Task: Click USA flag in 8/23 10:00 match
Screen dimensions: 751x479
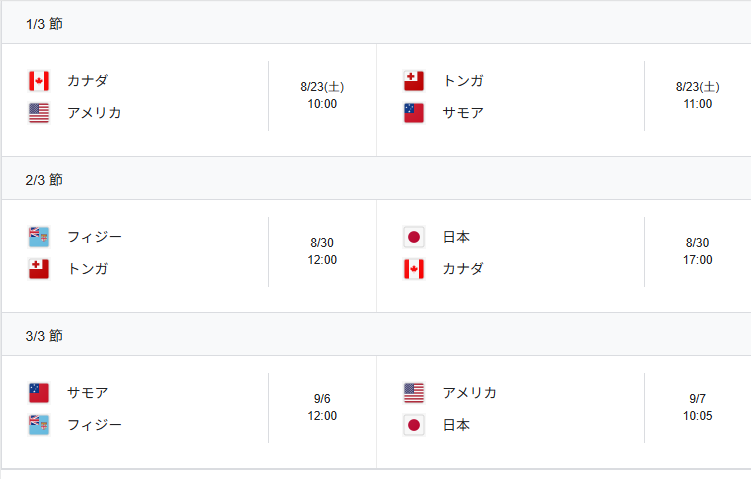Action: [39, 113]
